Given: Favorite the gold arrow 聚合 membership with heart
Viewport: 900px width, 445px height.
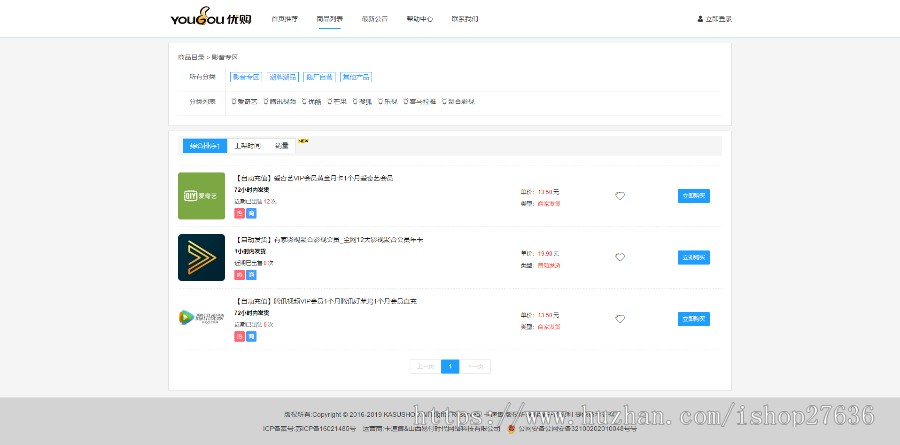Looking at the screenshot, I should point(620,257).
